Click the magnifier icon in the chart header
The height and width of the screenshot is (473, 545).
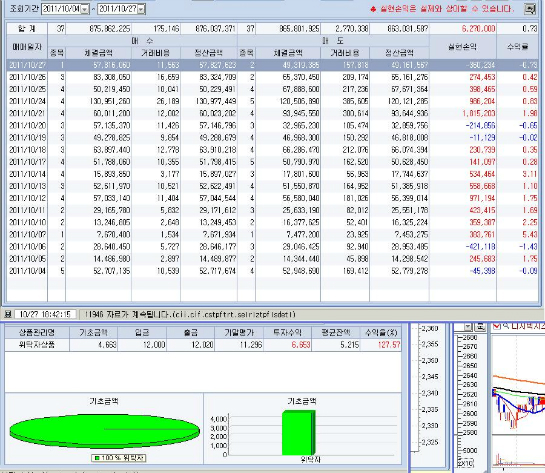(506, 326)
